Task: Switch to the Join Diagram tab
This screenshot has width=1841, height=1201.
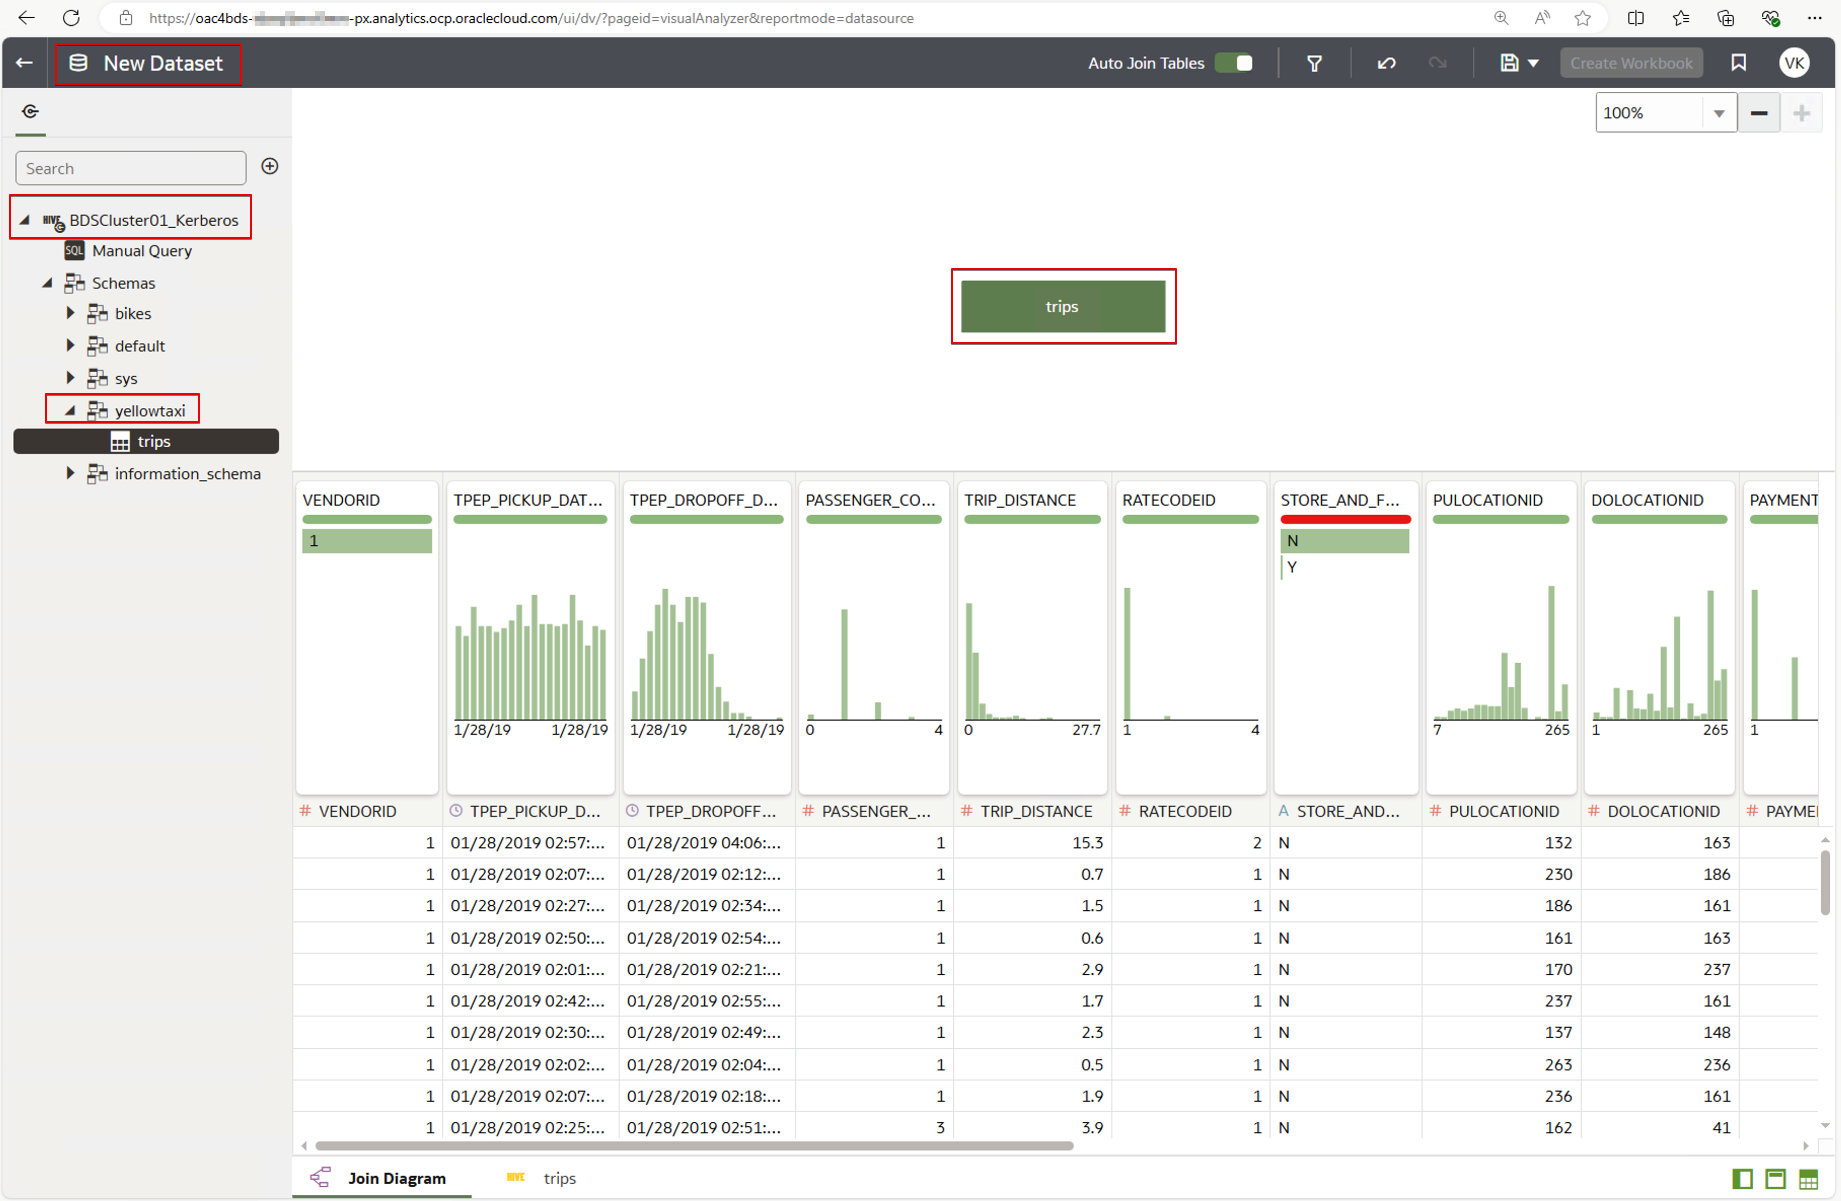Action: coord(396,1178)
